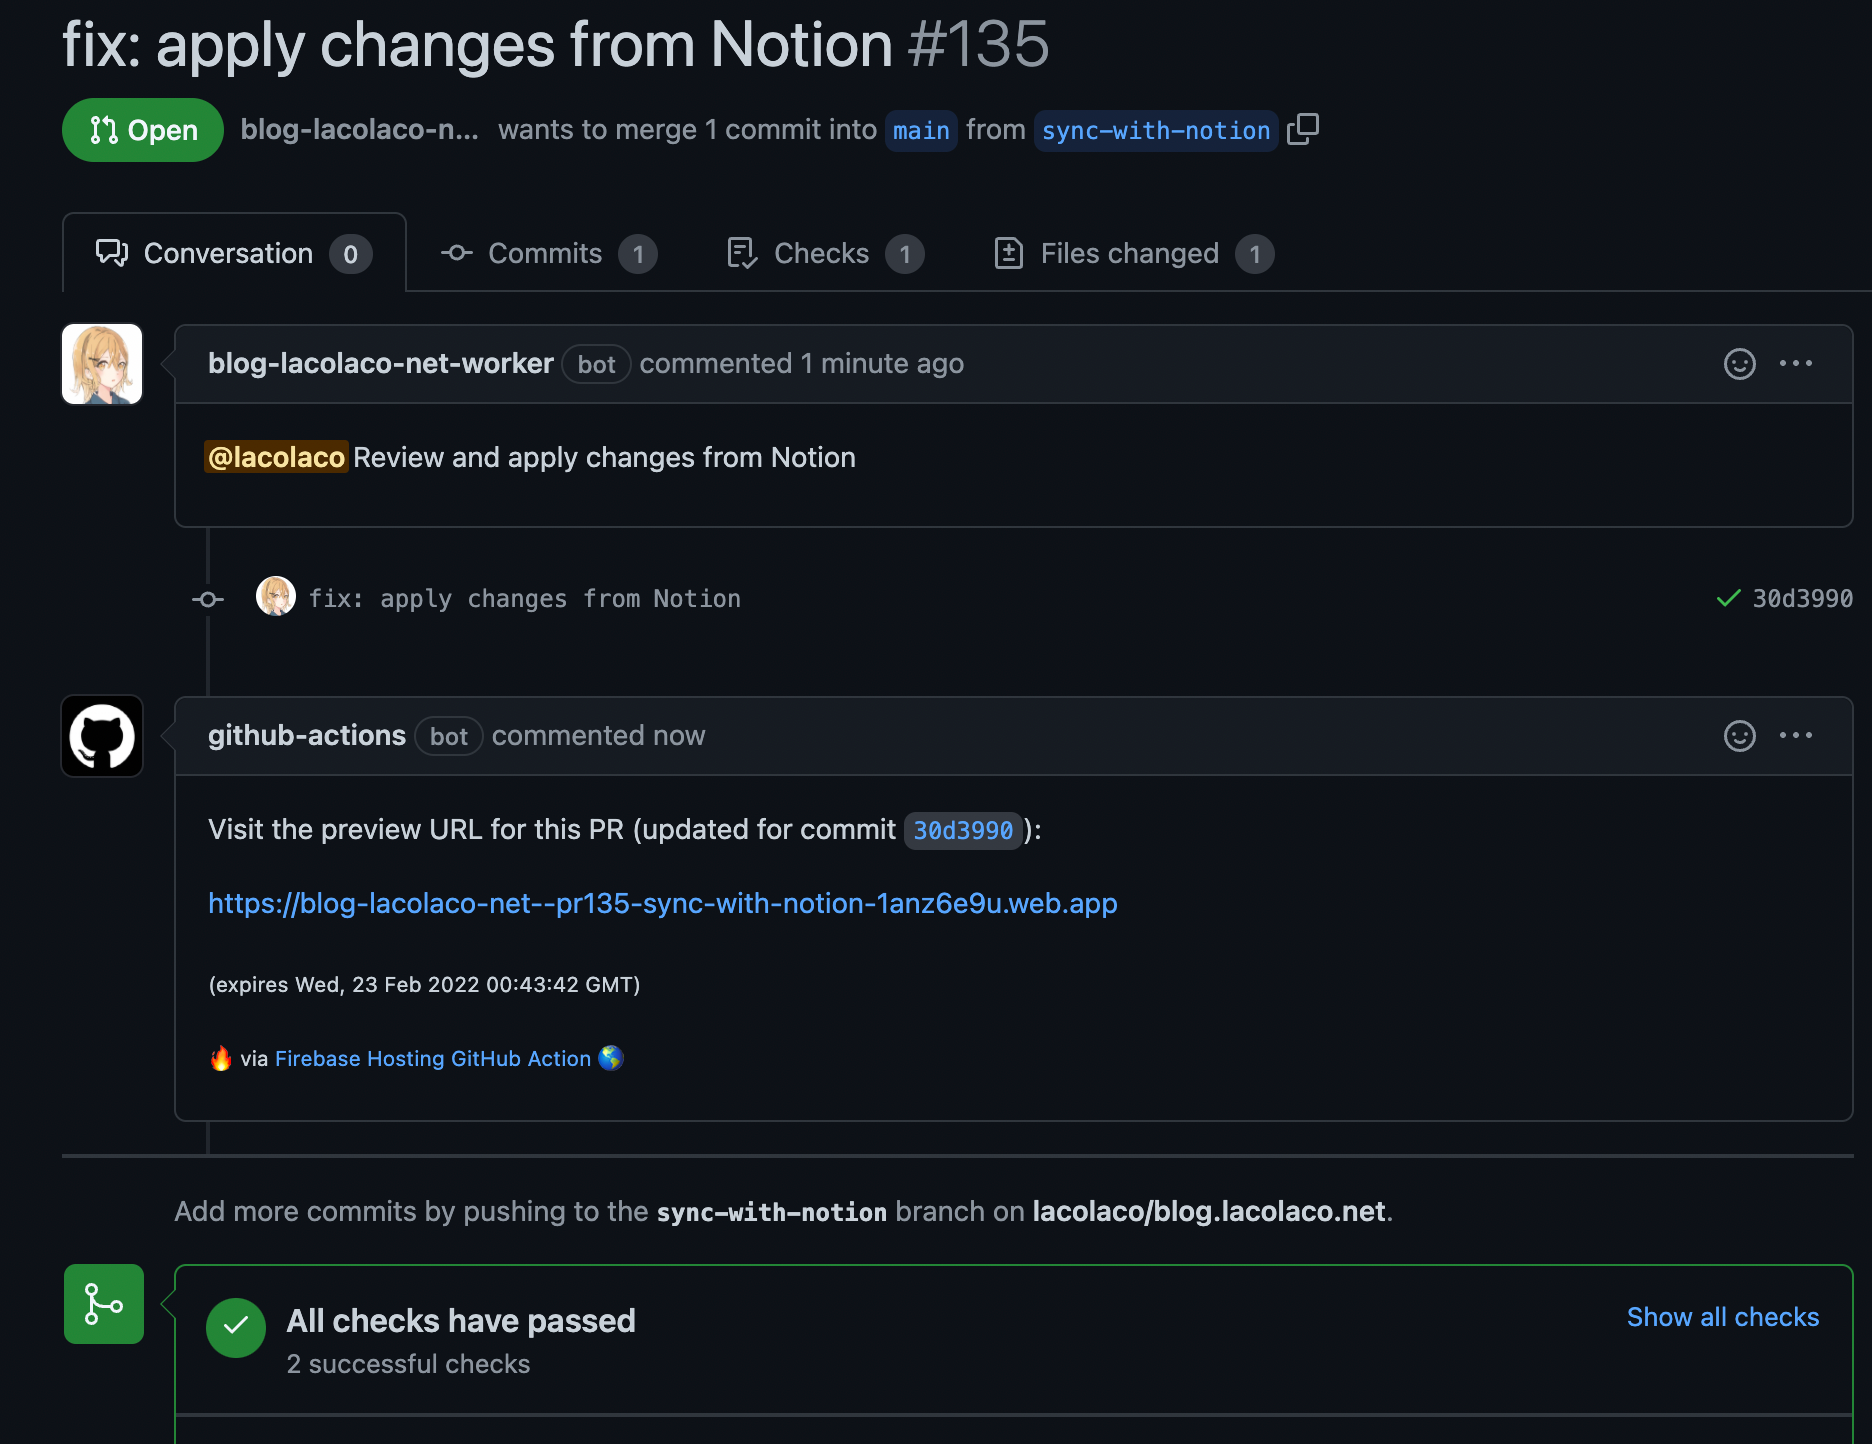Viewport: 1872px width, 1444px height.
Task: Add reaction to github-actions comment
Action: (1739, 736)
